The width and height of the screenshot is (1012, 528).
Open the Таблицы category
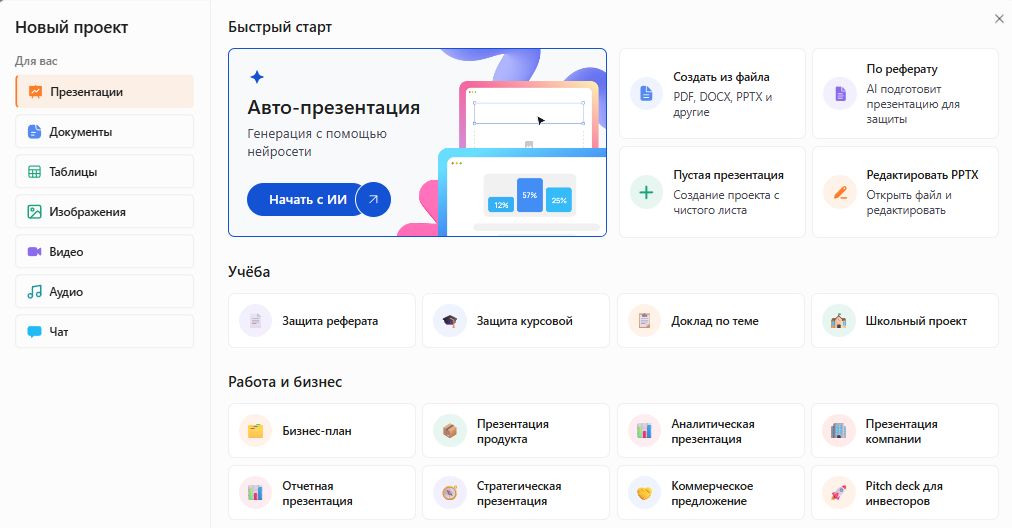pyautogui.click(x=105, y=172)
